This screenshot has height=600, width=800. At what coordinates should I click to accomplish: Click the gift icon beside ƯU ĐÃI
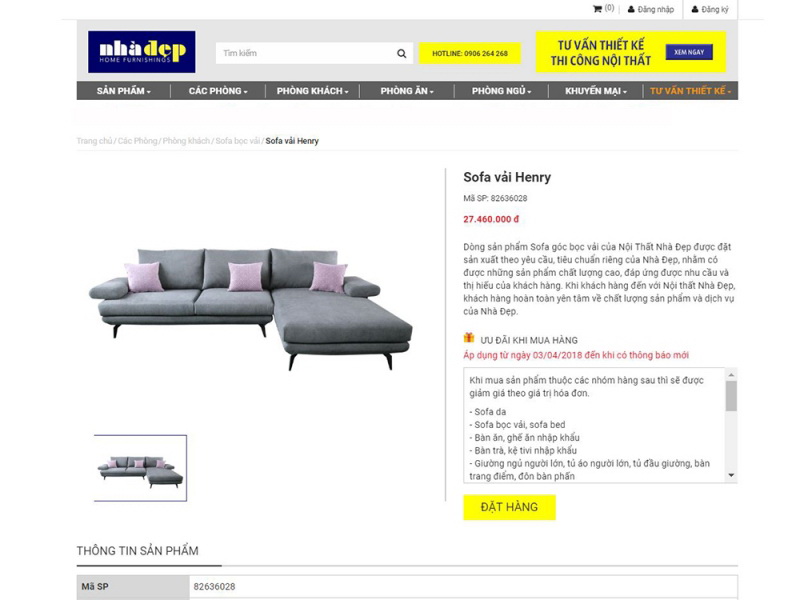coord(468,338)
